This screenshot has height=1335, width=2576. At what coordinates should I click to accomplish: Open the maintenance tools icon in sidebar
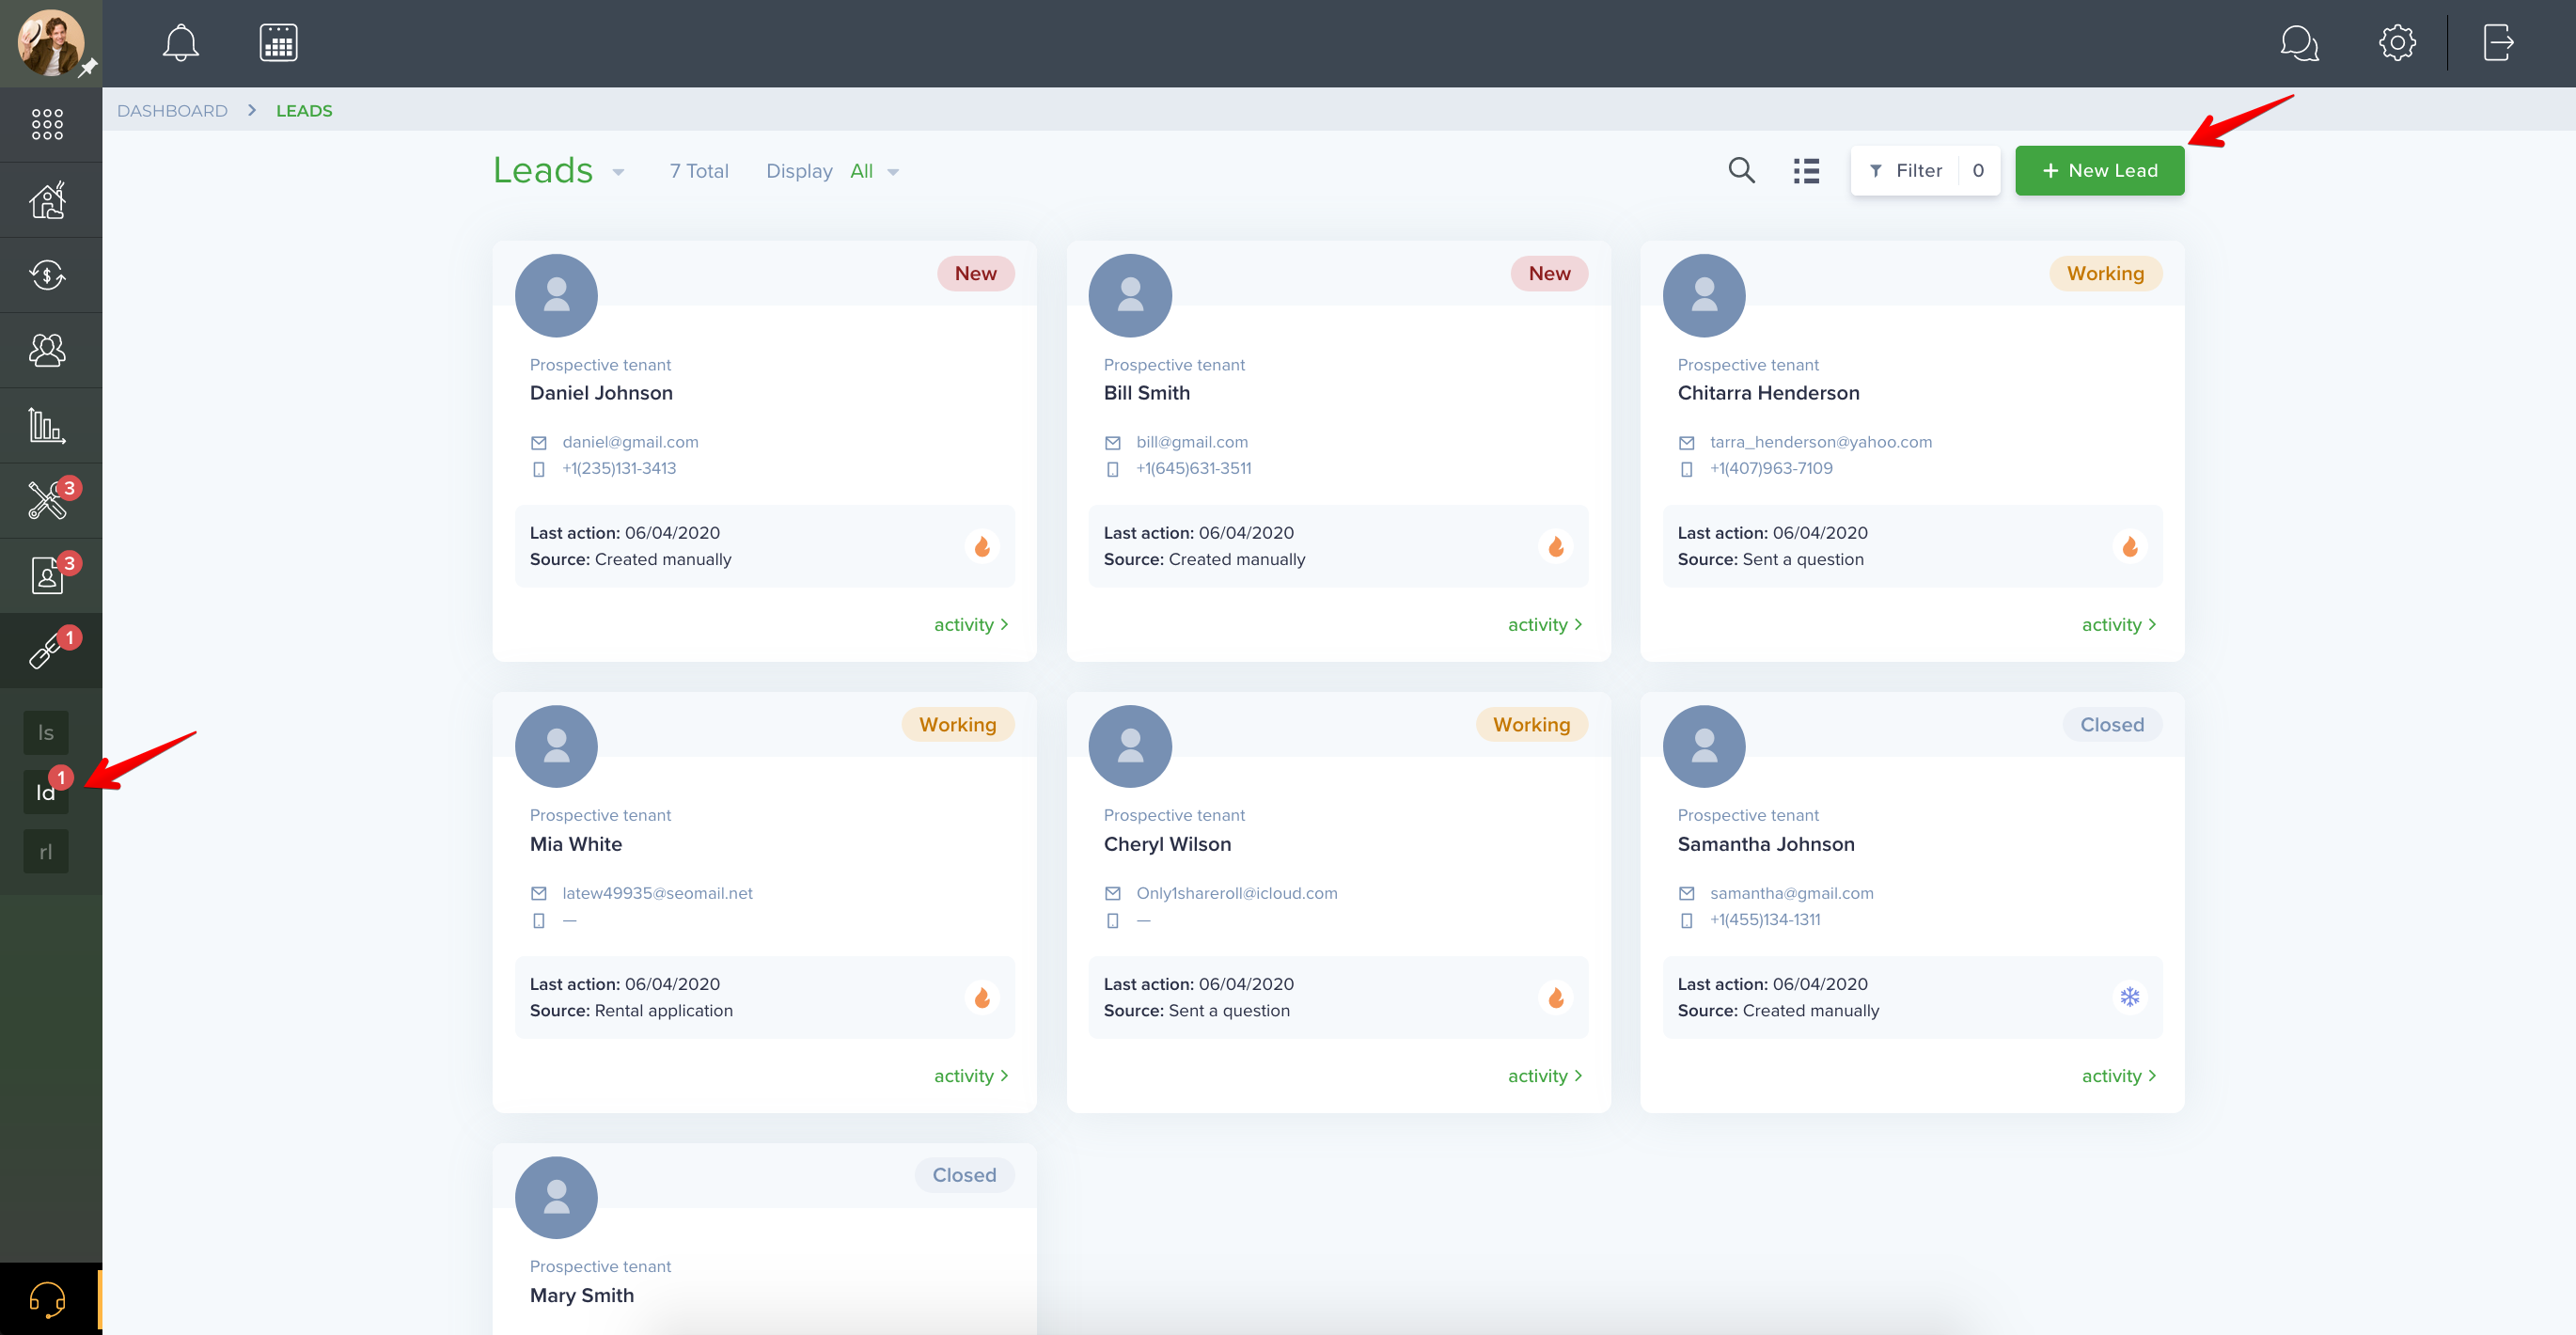(47, 500)
